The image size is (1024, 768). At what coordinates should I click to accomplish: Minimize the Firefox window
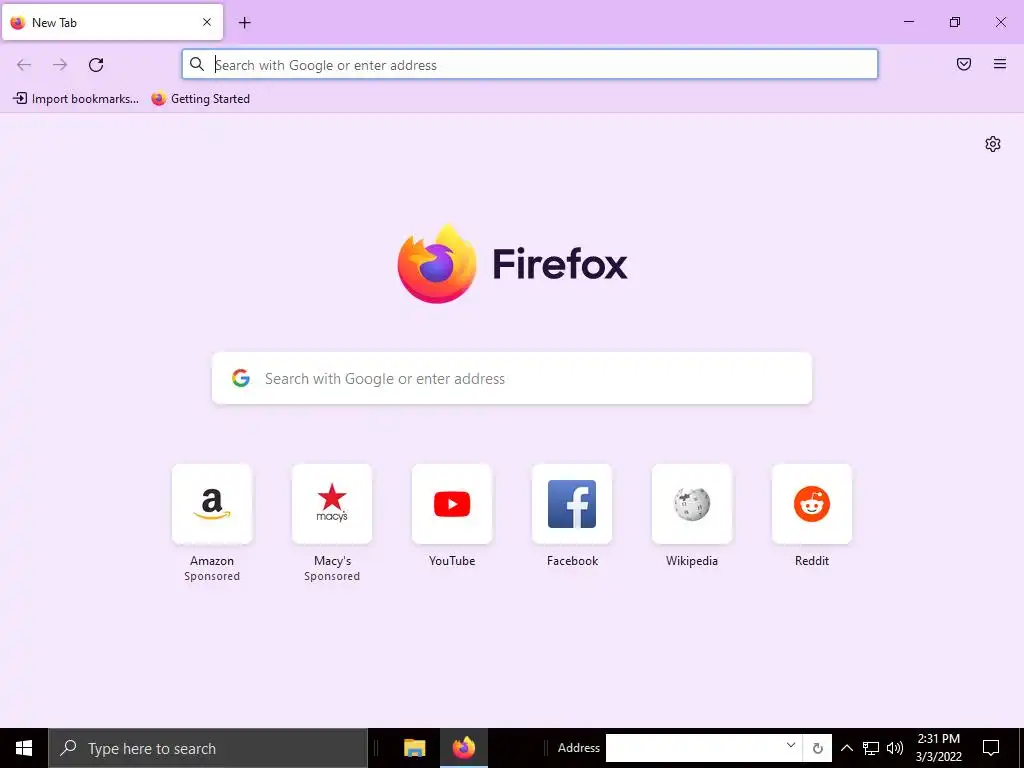(x=908, y=22)
